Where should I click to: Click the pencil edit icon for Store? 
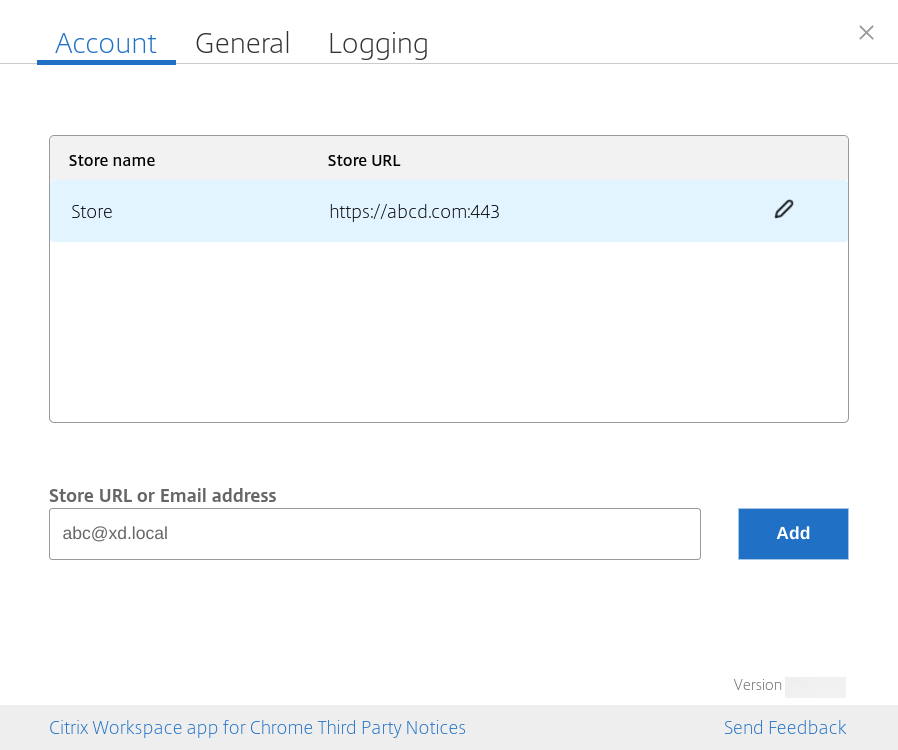pos(783,210)
